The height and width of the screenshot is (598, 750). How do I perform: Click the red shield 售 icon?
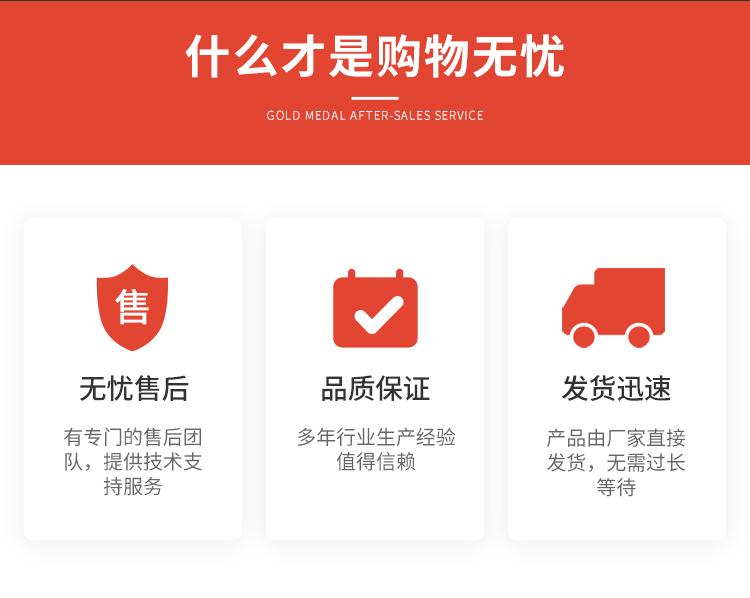tap(132, 307)
